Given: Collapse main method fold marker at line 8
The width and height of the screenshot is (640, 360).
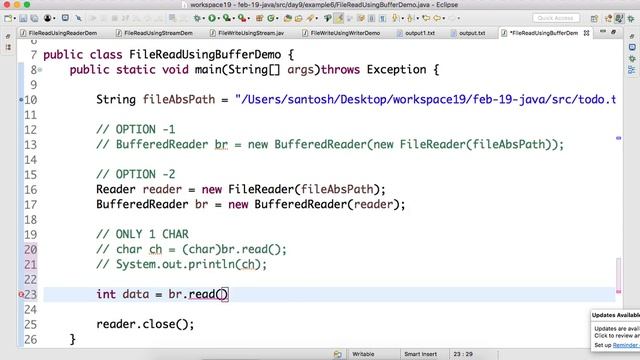Looking at the screenshot, I should click(x=40, y=70).
